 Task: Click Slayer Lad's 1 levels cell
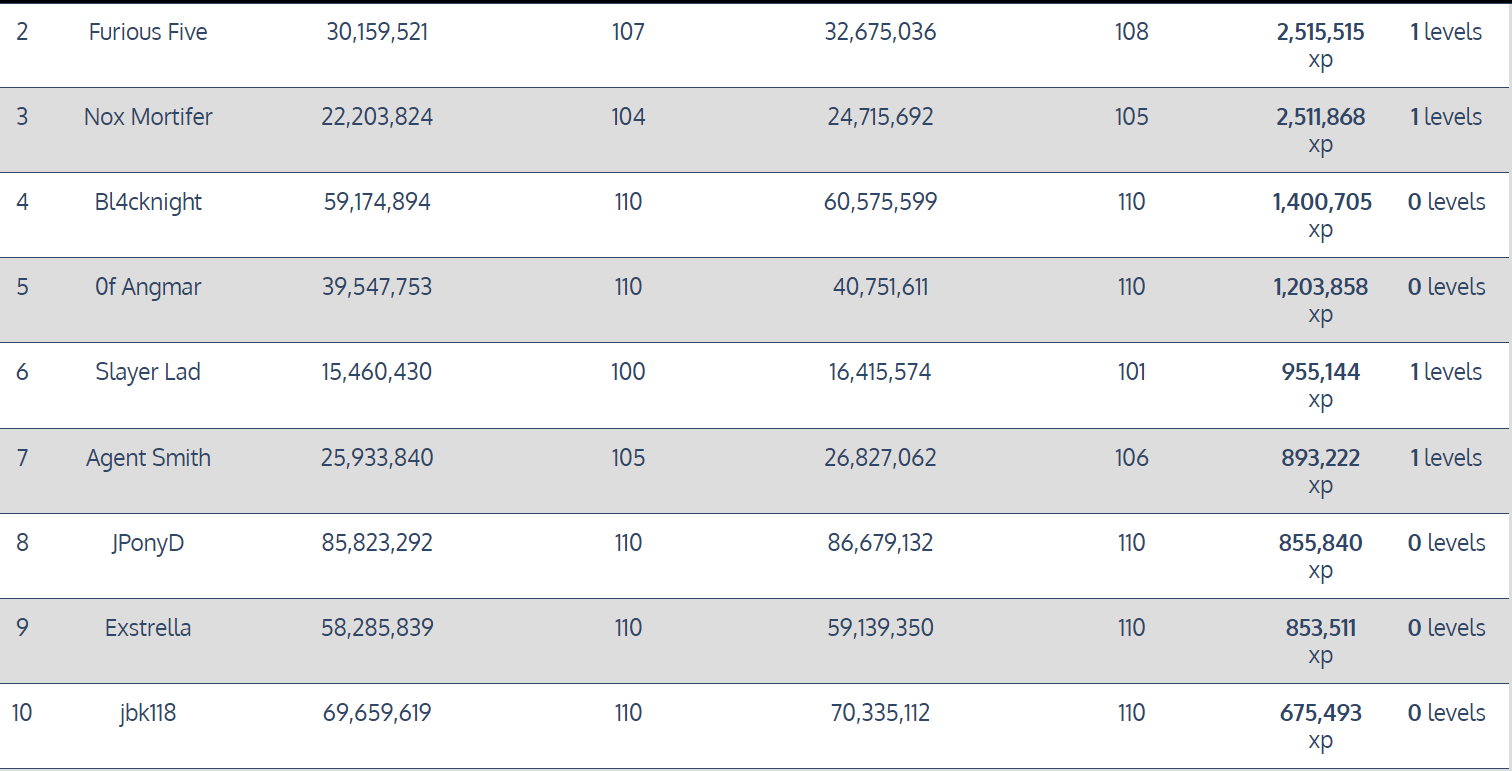[1445, 372]
